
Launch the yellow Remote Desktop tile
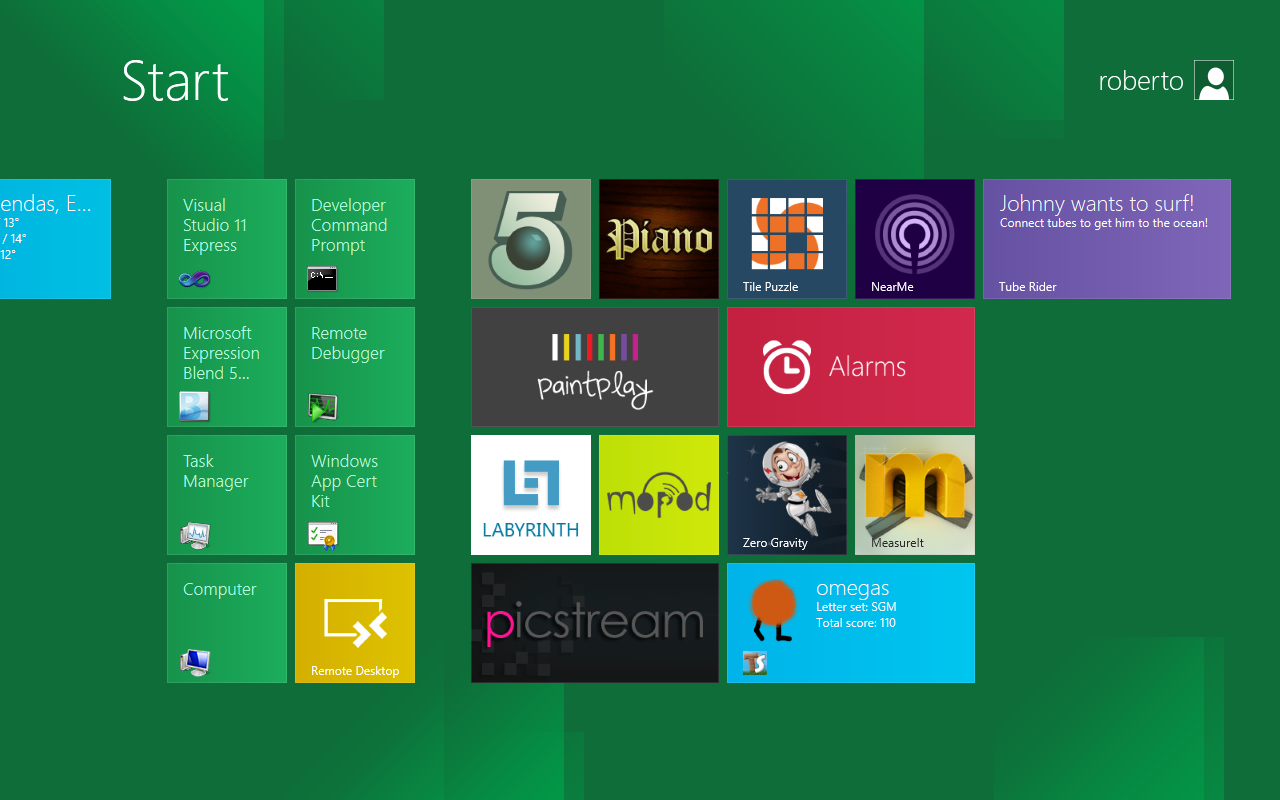click(x=355, y=623)
